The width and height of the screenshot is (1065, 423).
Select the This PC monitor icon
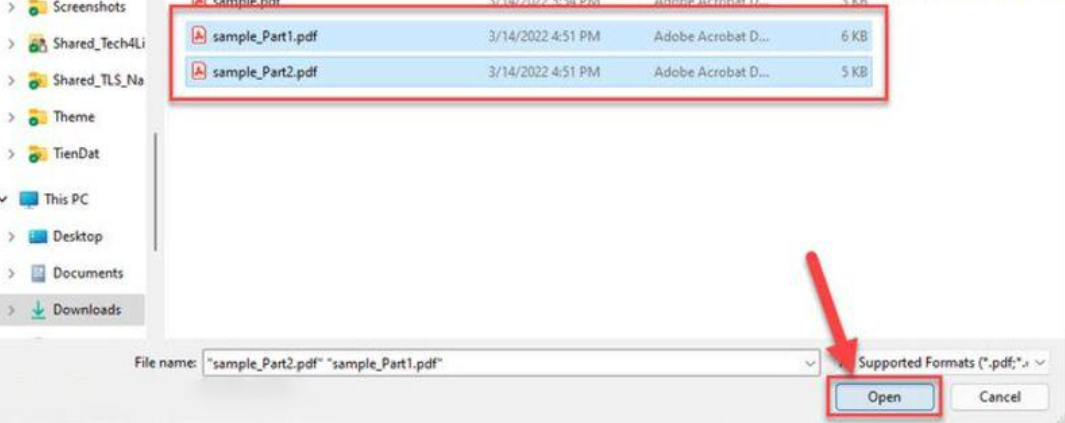[29, 200]
